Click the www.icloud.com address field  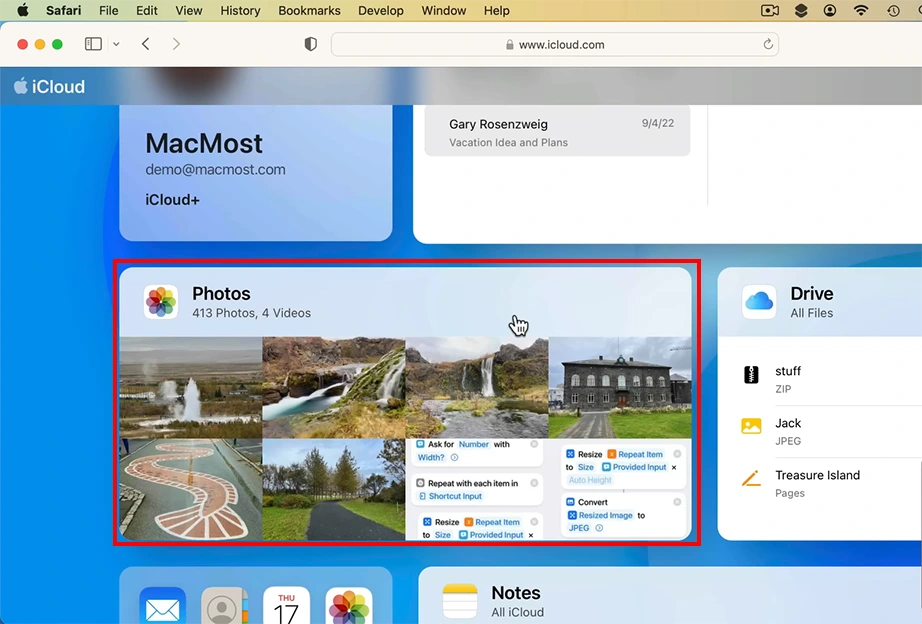(554, 45)
